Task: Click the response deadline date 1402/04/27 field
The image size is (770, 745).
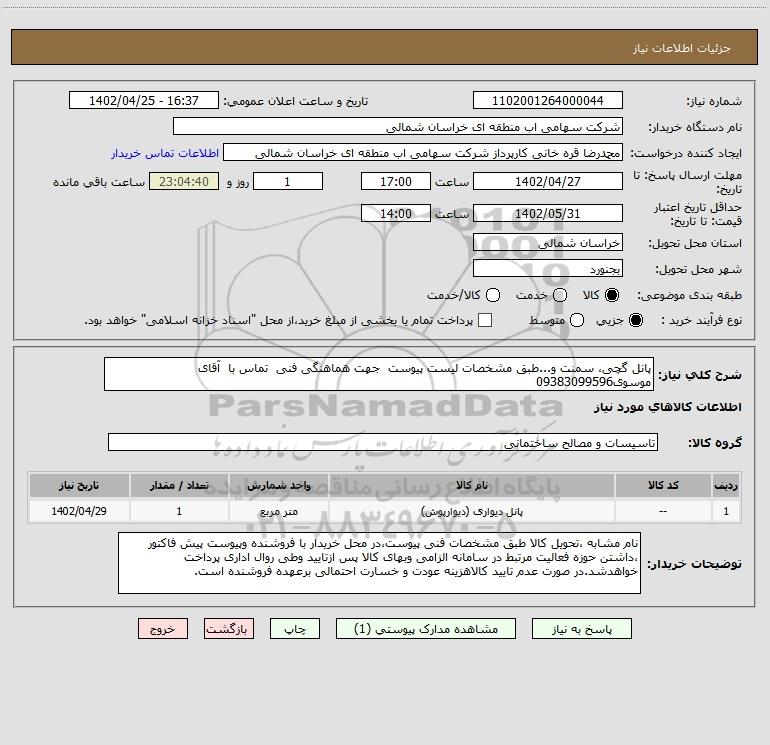Action: [x=548, y=181]
